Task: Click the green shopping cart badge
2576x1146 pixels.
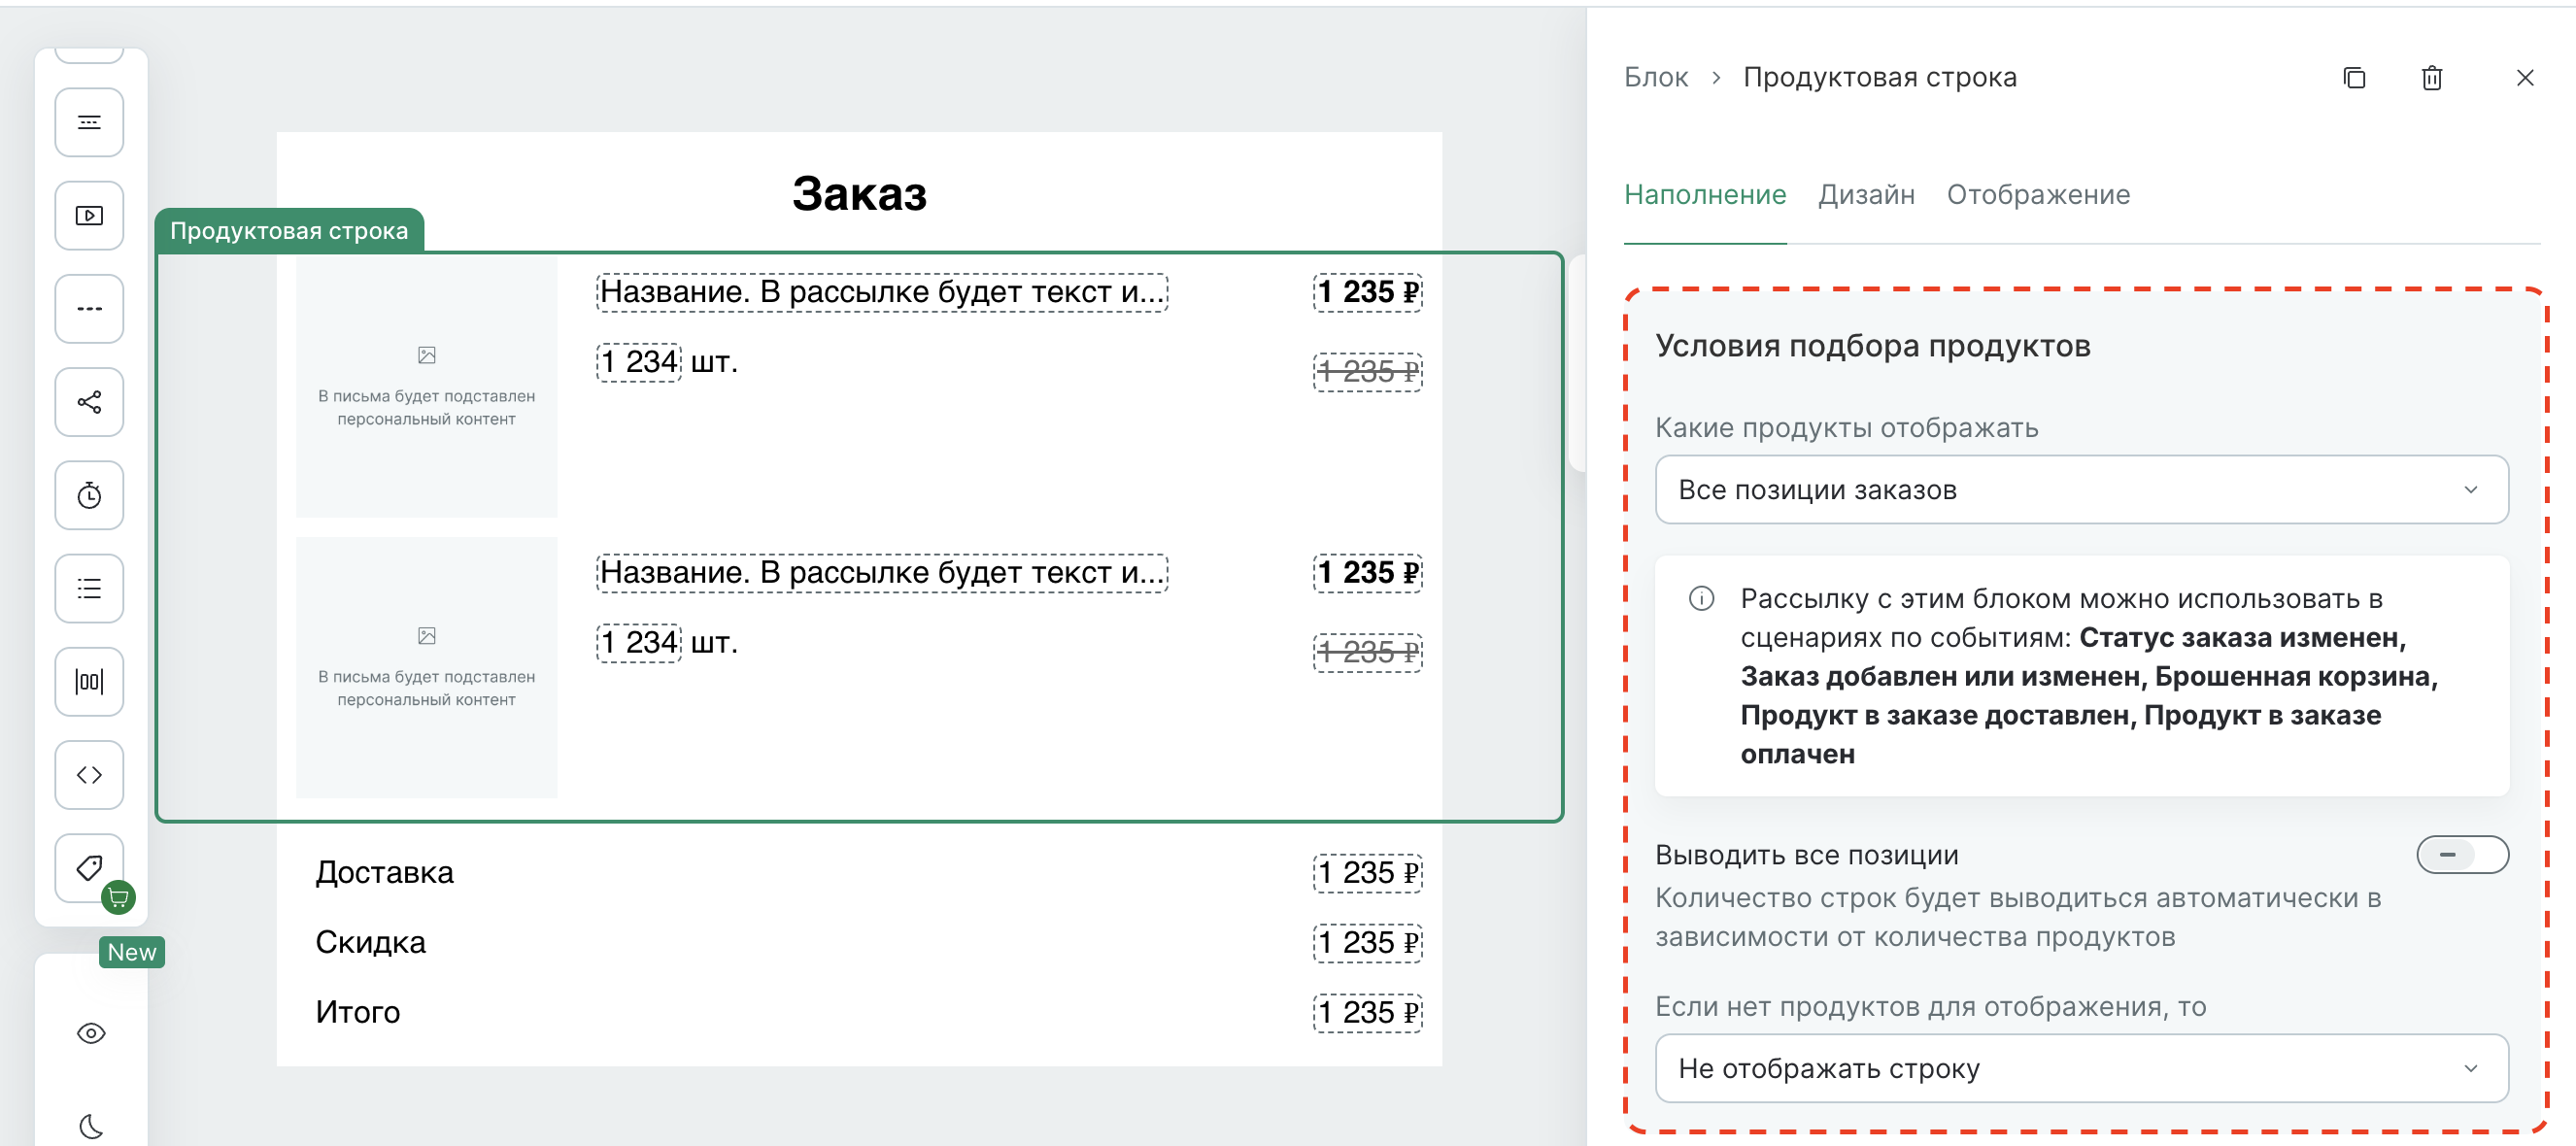Action: 118,897
